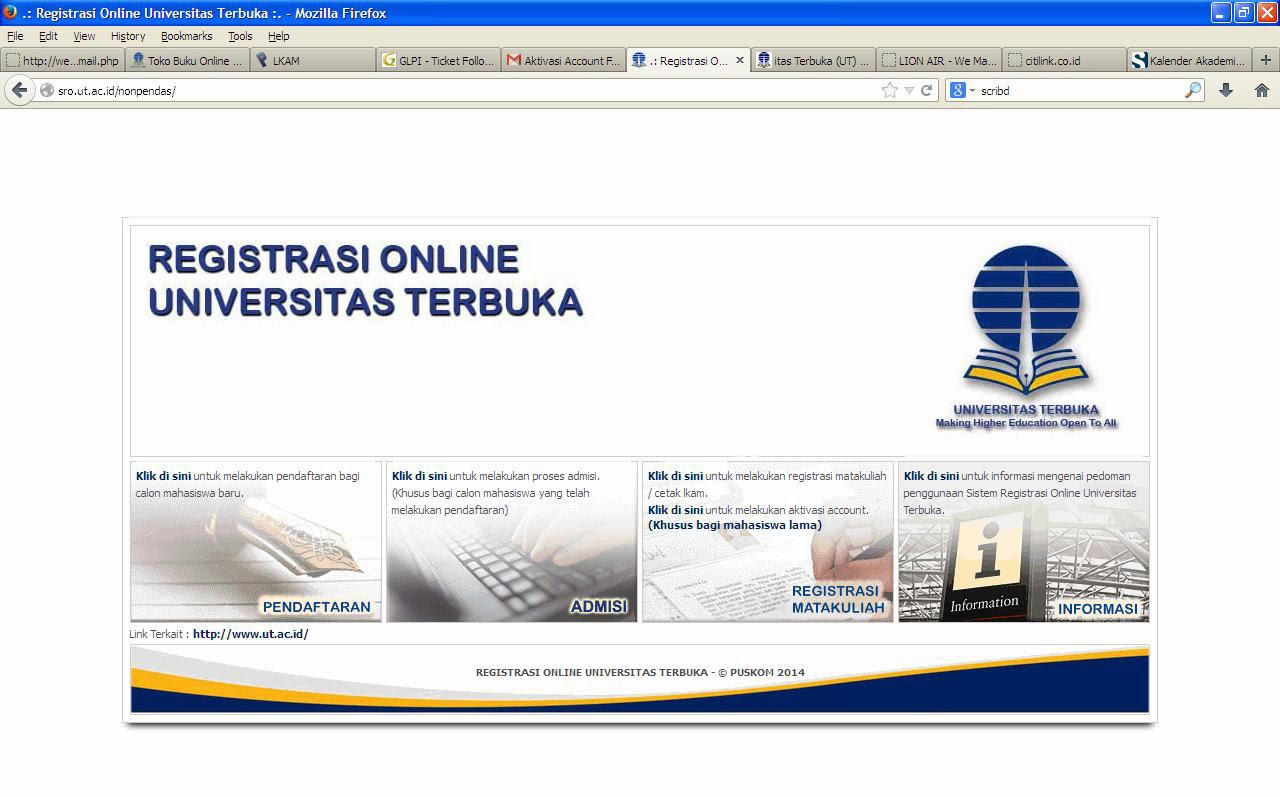Open the File menu
Viewport: 1280px width, 797px height.
coord(15,36)
